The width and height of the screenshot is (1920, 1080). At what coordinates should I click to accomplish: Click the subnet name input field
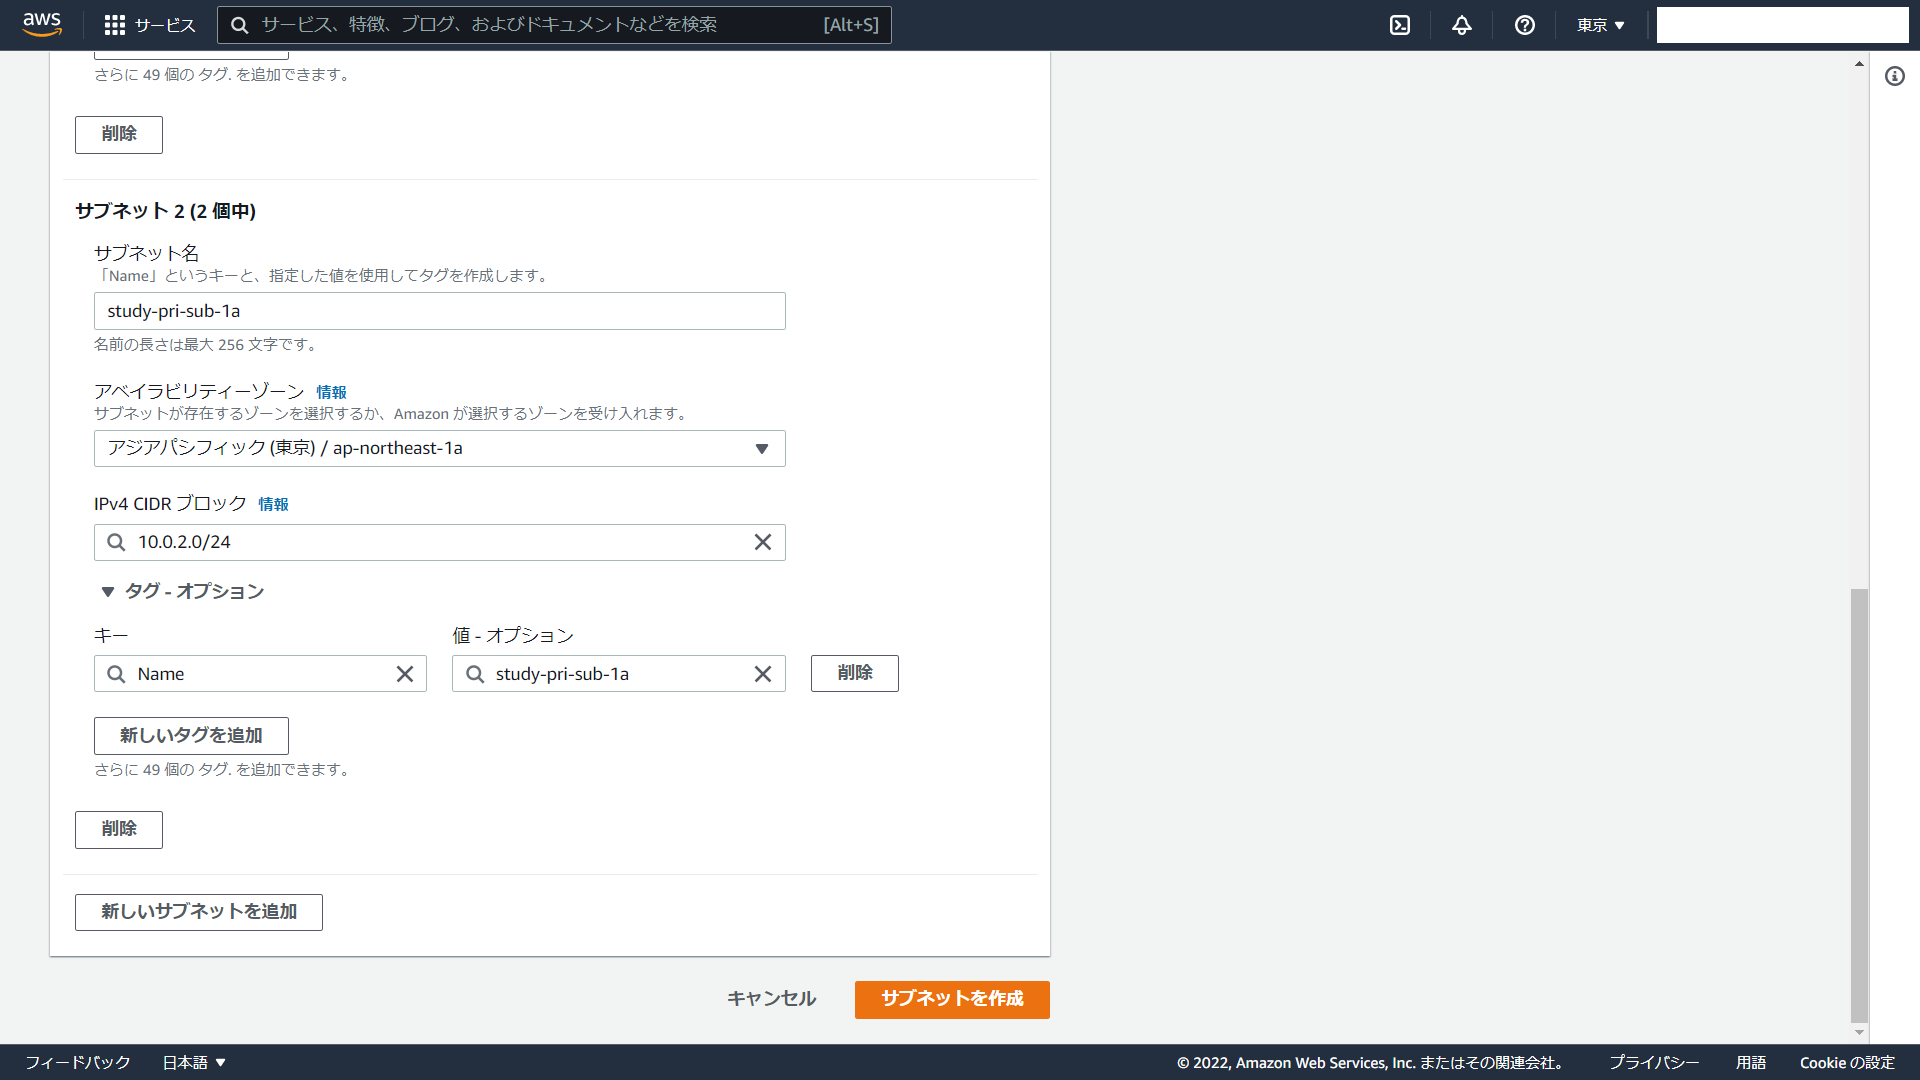coord(440,311)
